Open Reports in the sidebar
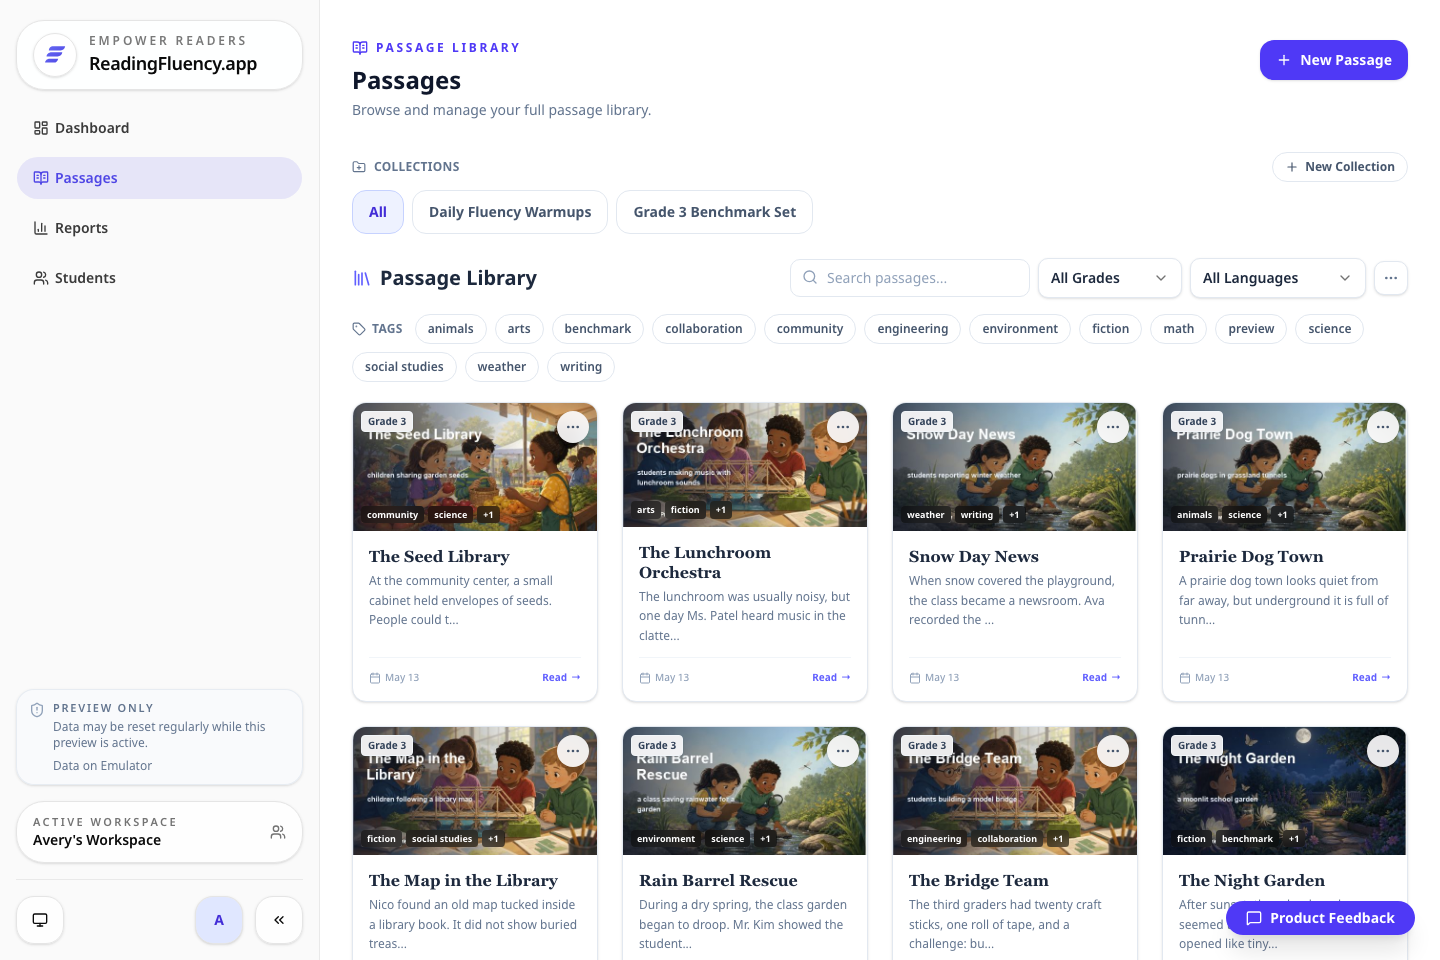The height and width of the screenshot is (960, 1440). coord(160,228)
